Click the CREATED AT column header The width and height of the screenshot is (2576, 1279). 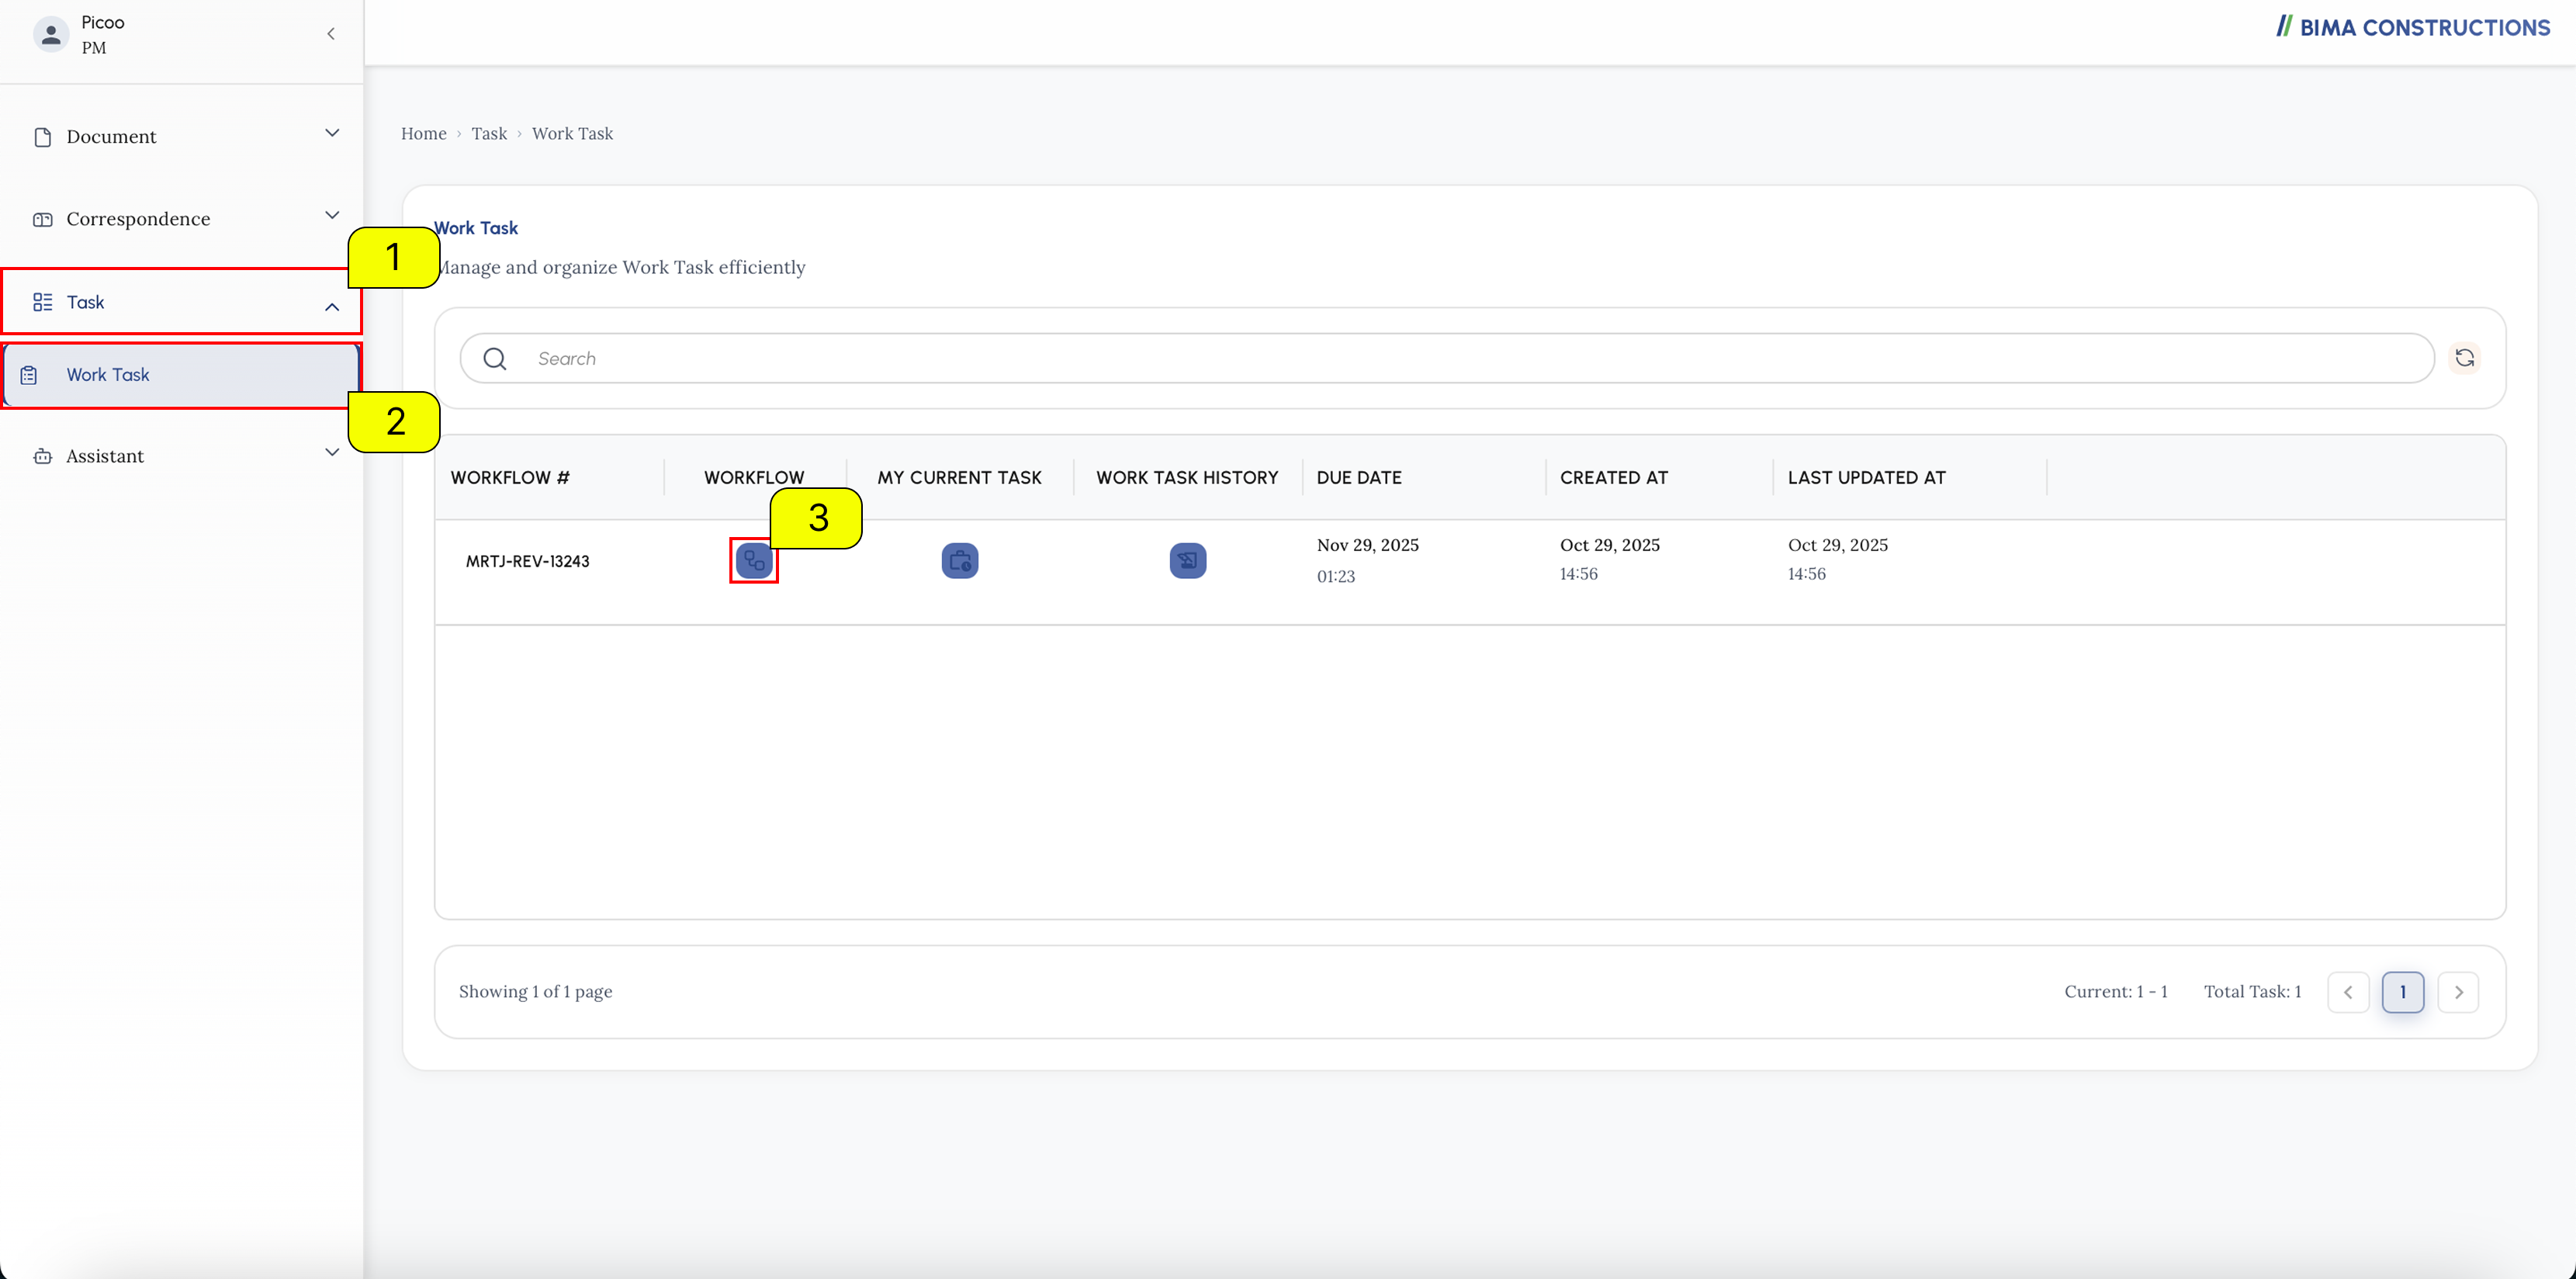pyautogui.click(x=1614, y=477)
